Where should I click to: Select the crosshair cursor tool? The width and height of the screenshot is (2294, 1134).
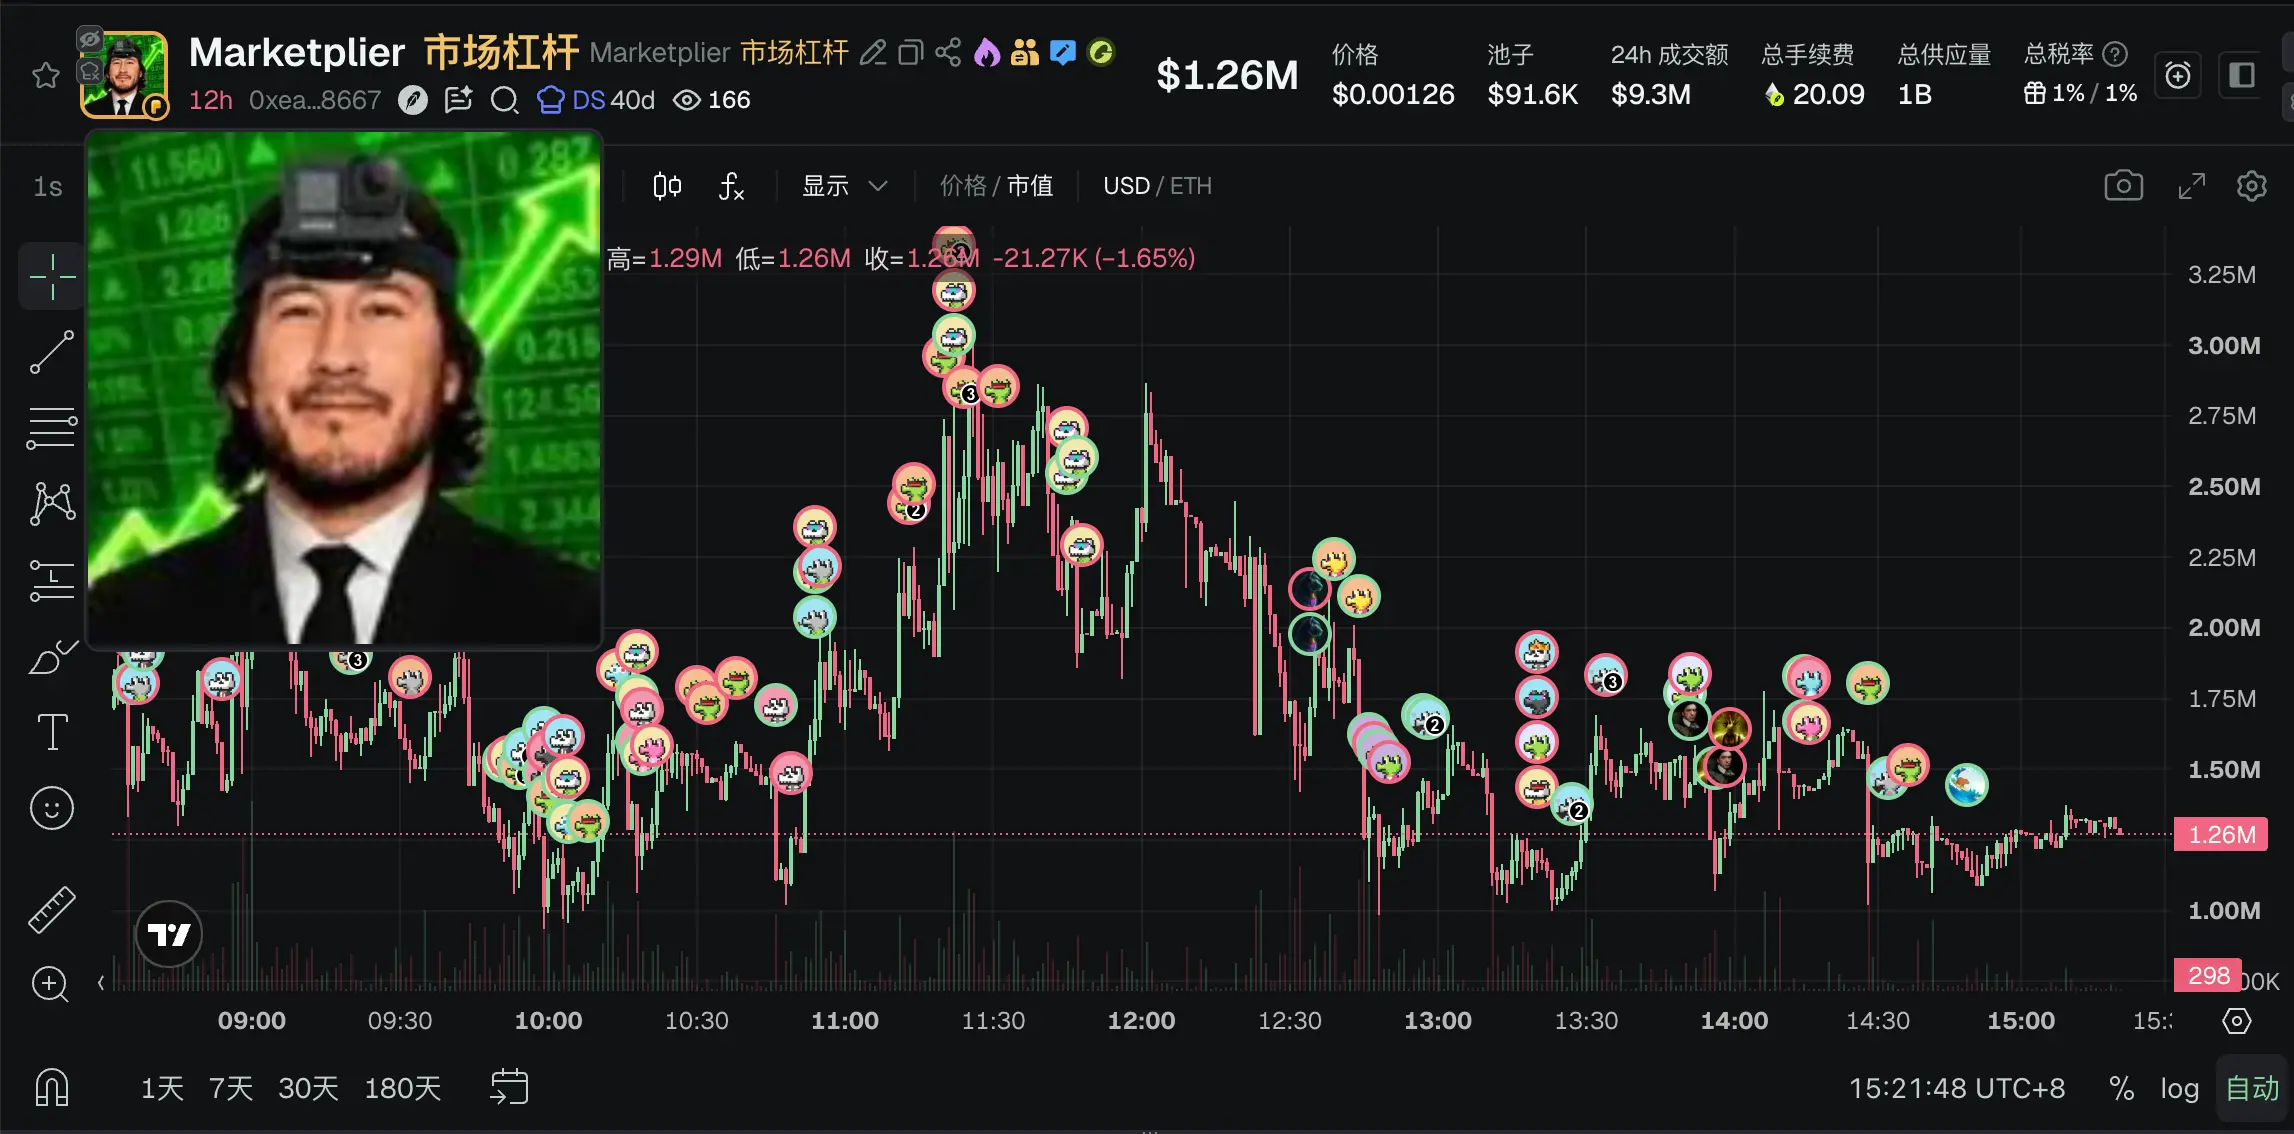[x=52, y=276]
